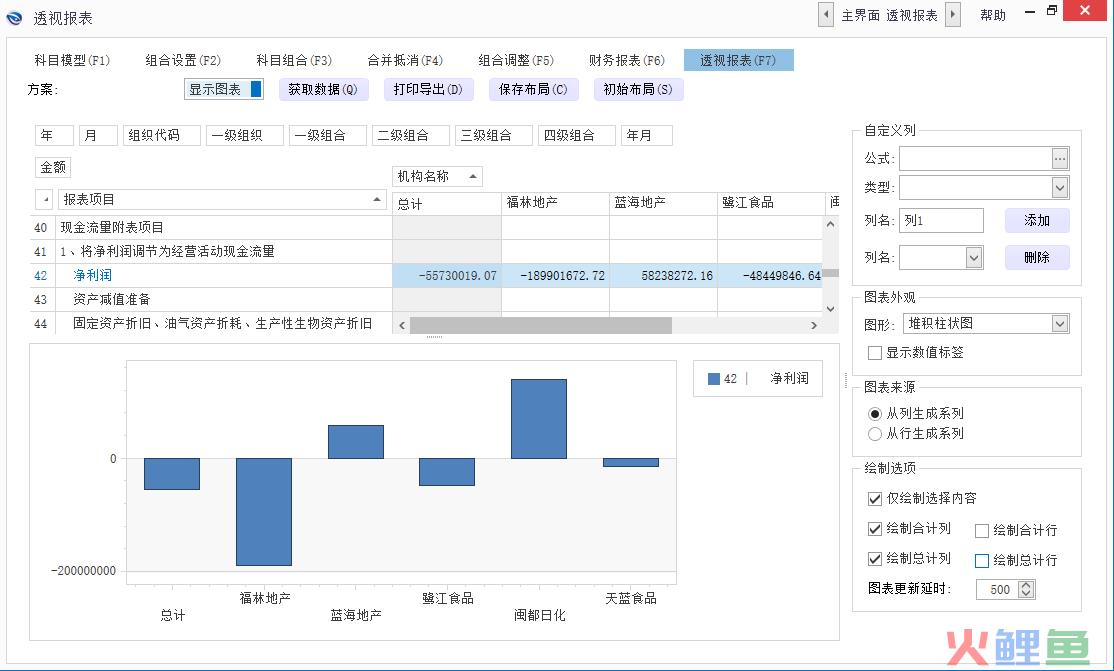Click the 删除 button
The image size is (1114, 671).
(1037, 257)
